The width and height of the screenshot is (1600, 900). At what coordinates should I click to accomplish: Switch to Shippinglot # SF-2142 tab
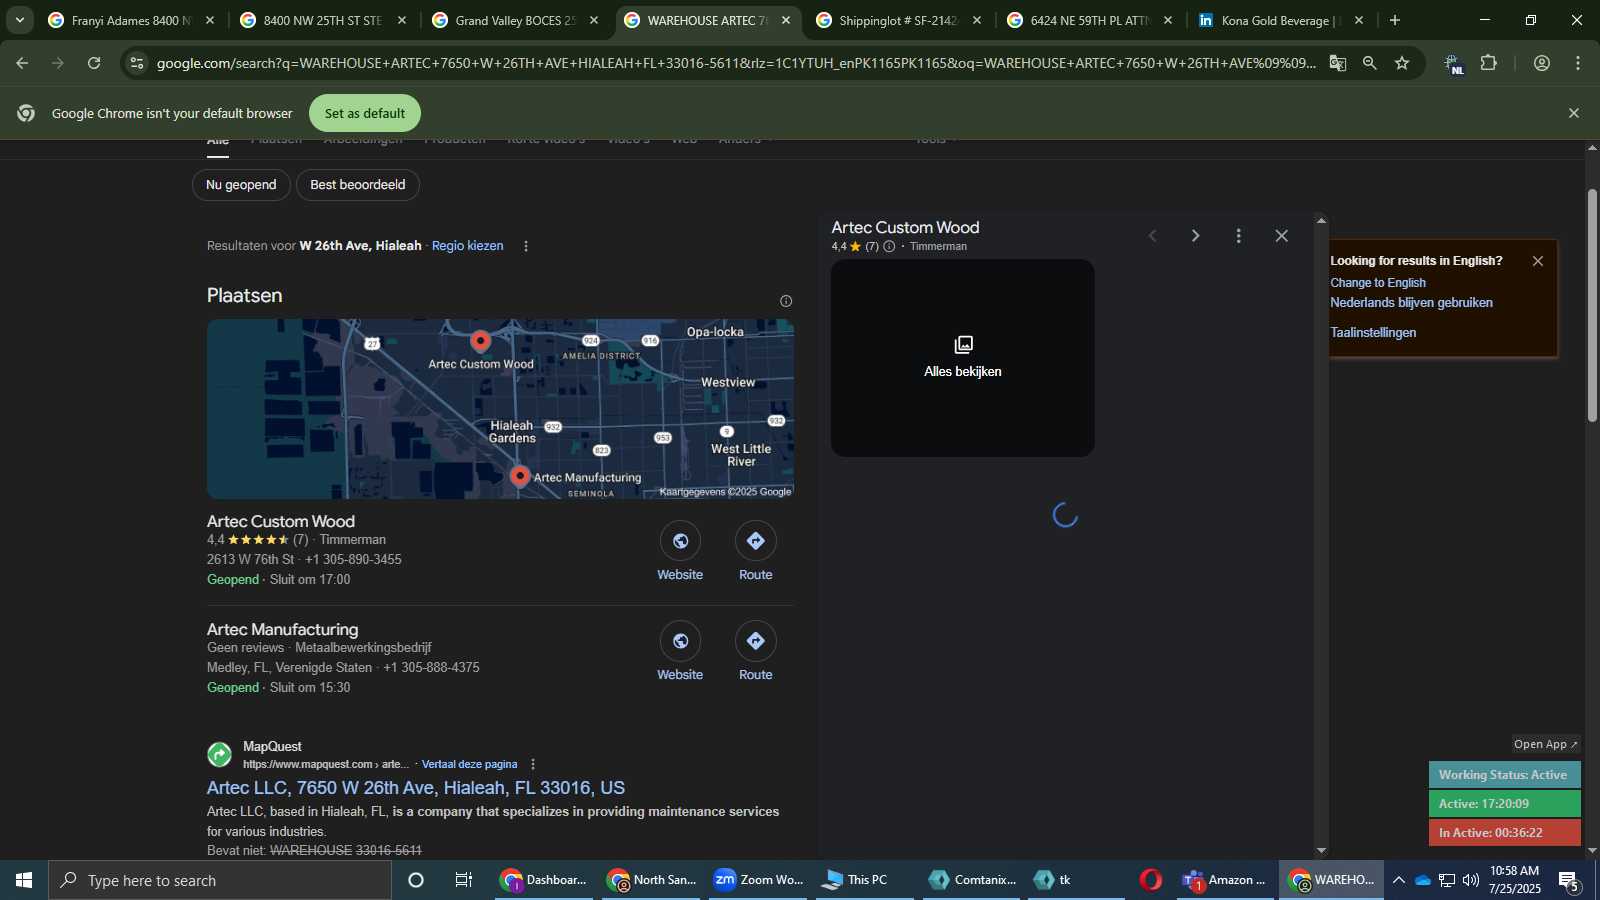(899, 20)
